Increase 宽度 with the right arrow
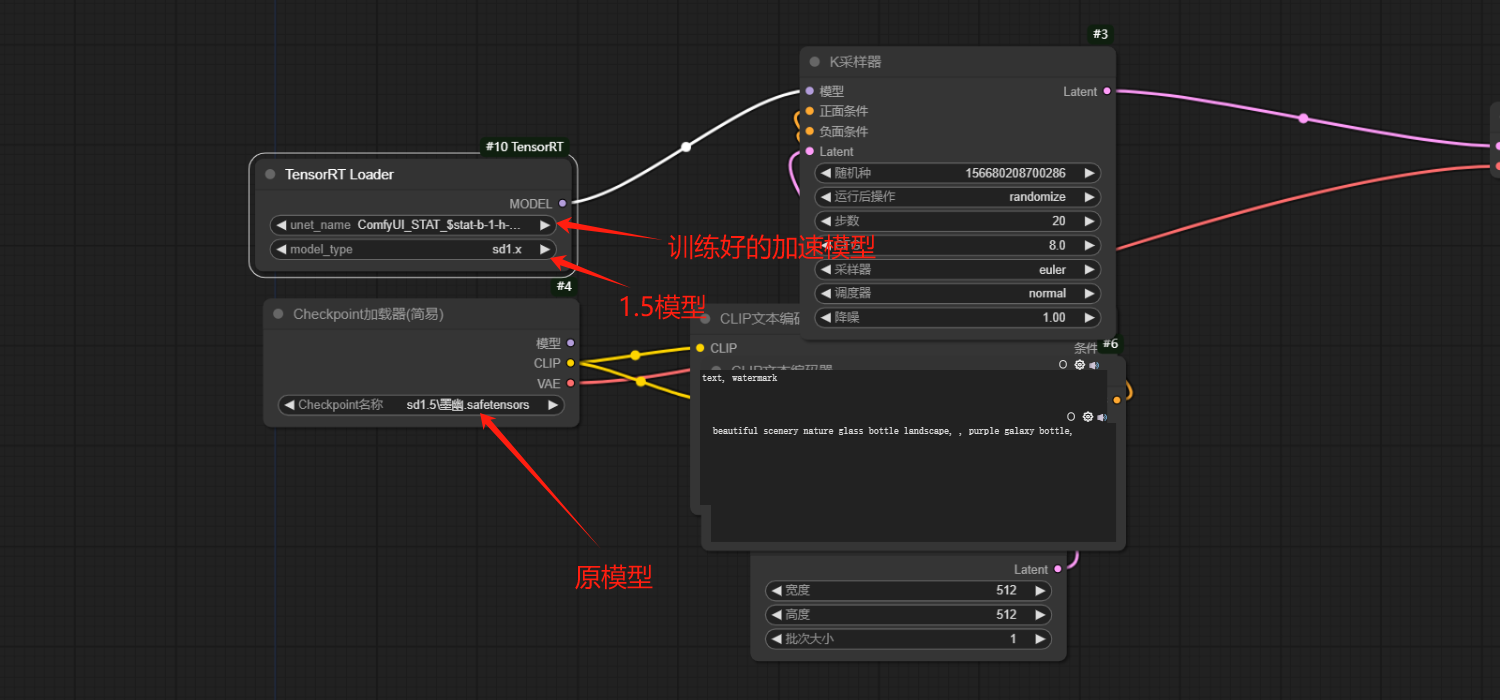This screenshot has width=1500, height=700. coord(1040,590)
